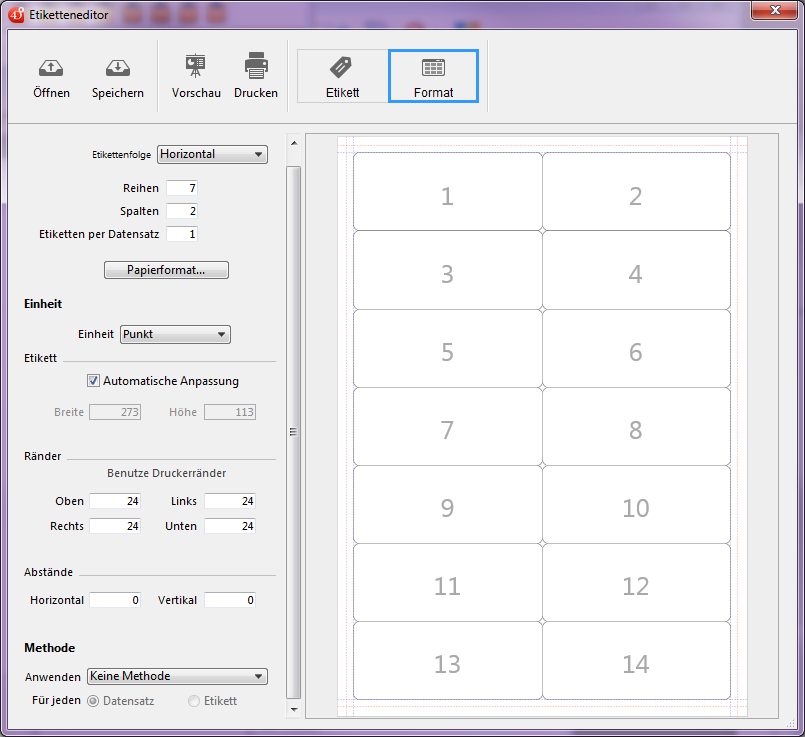Click the scroll-up arrow of the settings panel
The image size is (805, 737).
(x=293, y=143)
